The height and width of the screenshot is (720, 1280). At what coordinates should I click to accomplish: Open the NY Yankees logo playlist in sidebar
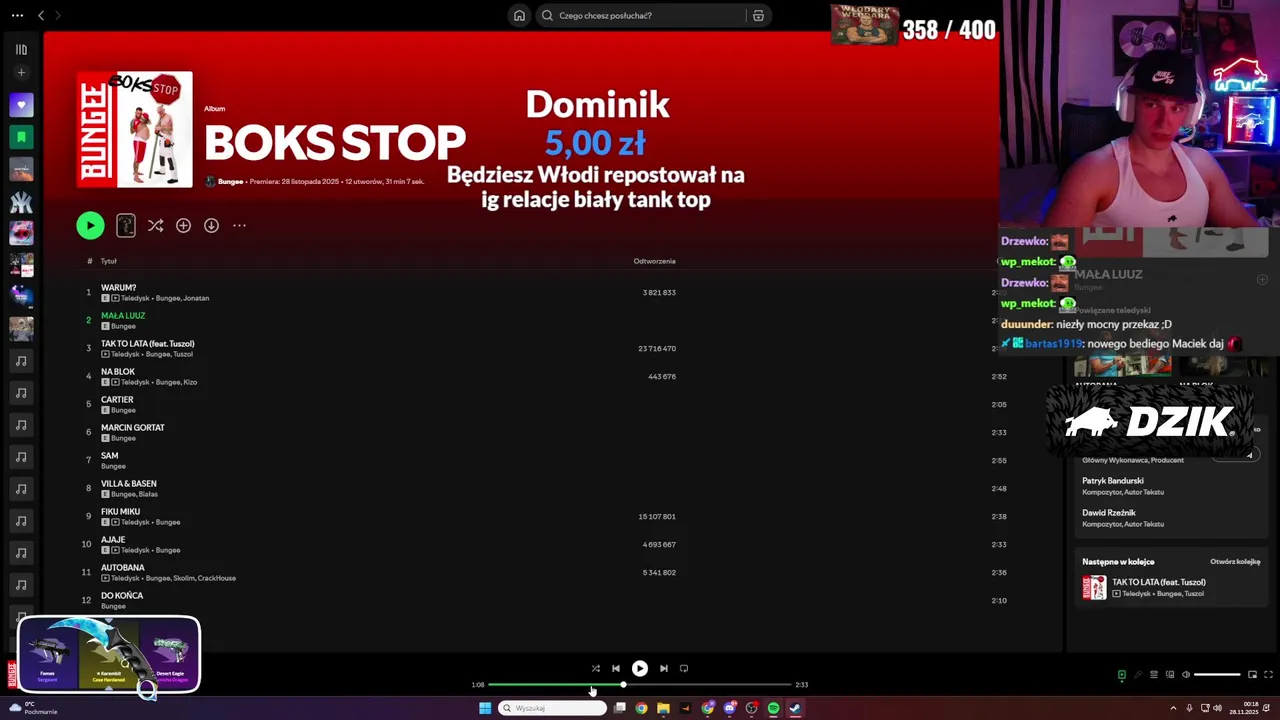[21, 201]
